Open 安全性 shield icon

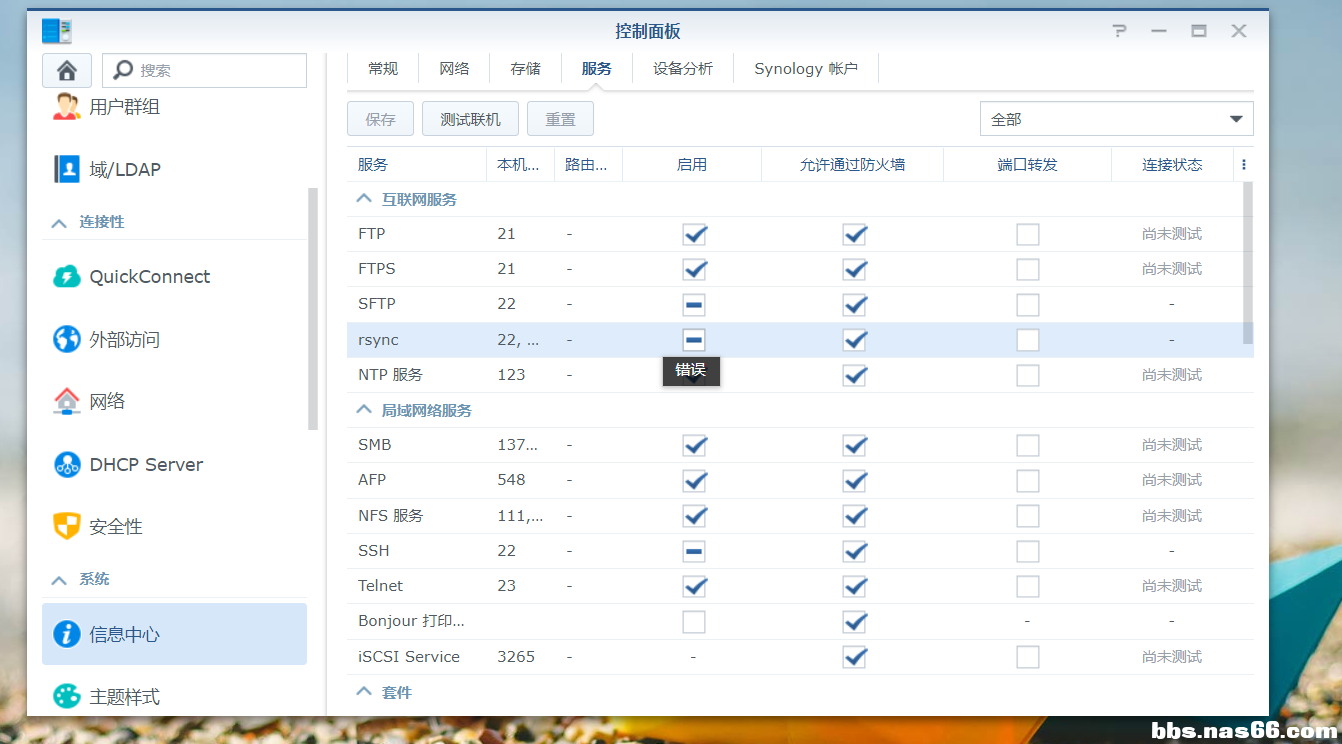pyautogui.click(x=67, y=526)
